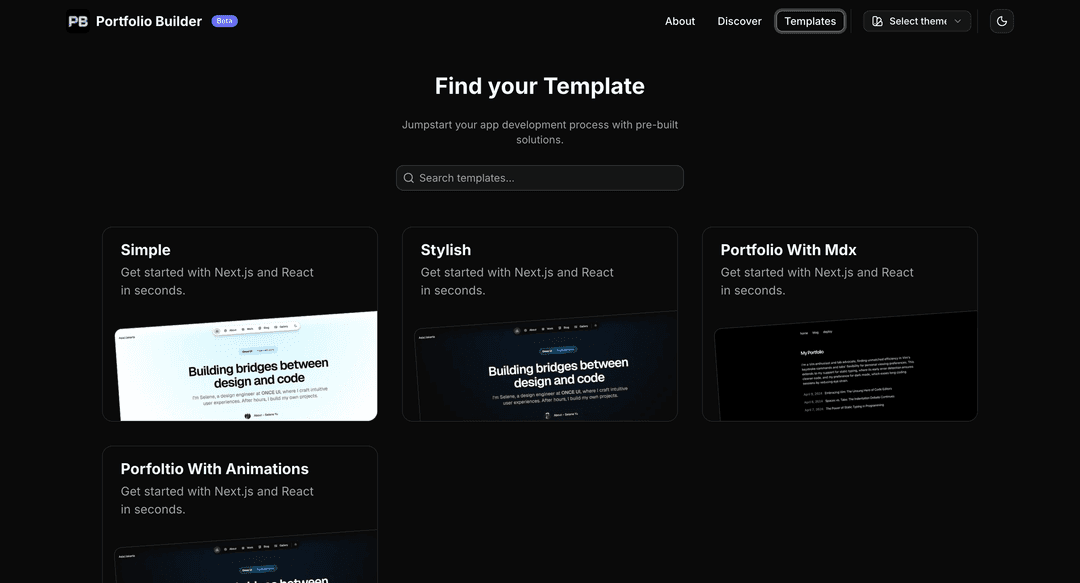This screenshot has width=1080, height=583.
Task: Open the Portfolio Builder home link
Action: click(x=149, y=21)
